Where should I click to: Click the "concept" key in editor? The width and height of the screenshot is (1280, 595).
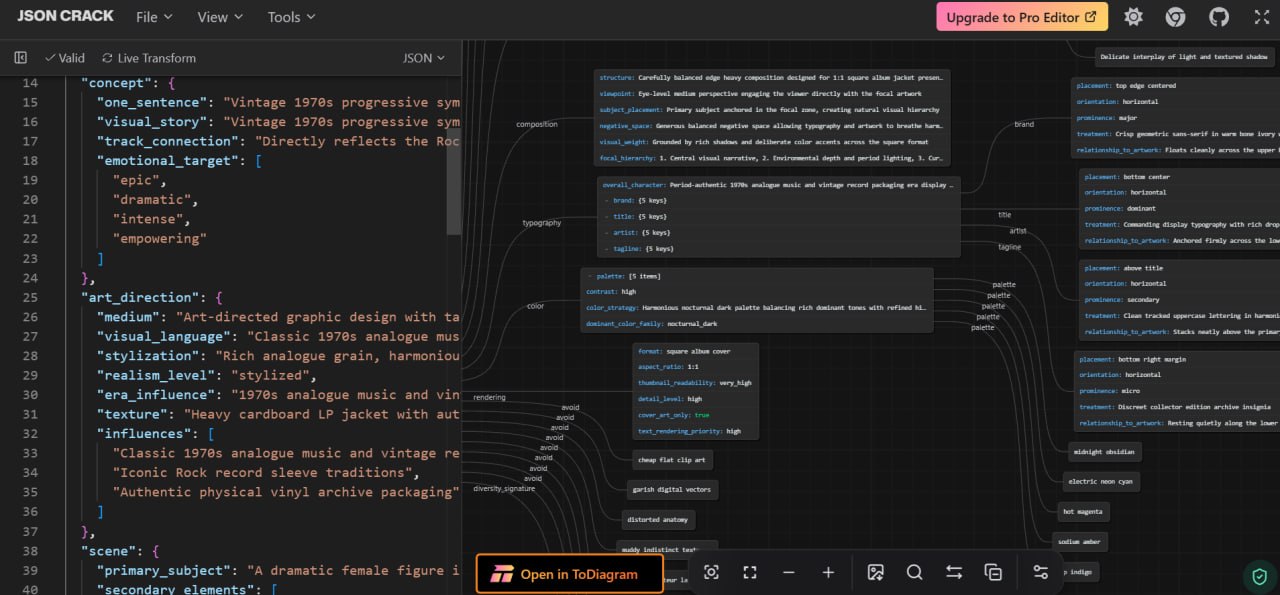pyautogui.click(x=117, y=83)
